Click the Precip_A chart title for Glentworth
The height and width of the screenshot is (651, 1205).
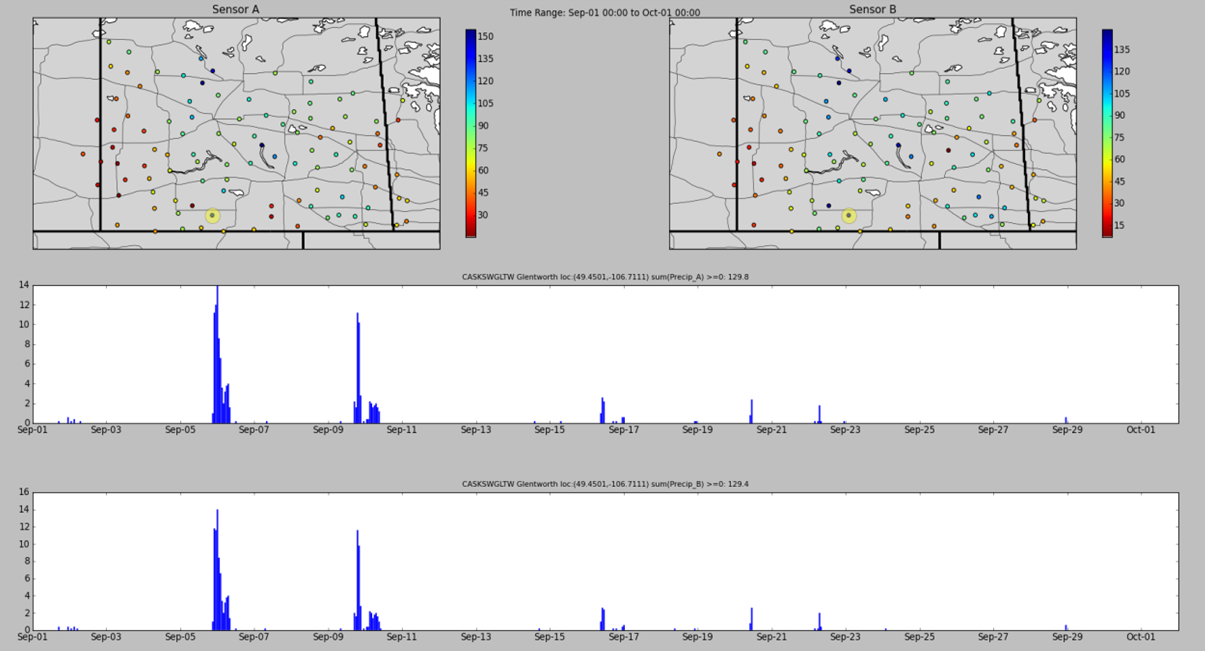coord(605,277)
